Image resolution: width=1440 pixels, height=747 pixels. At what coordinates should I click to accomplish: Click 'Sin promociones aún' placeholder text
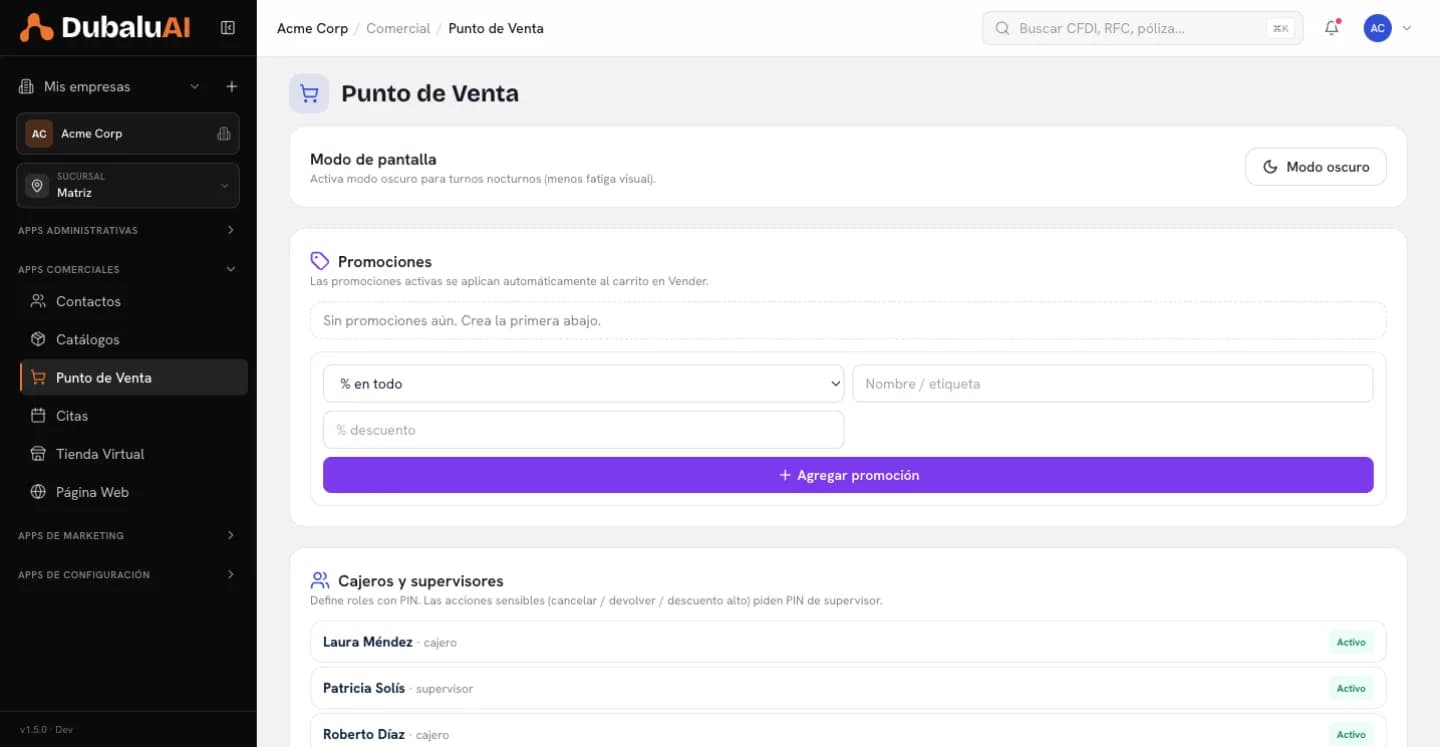coord(461,321)
